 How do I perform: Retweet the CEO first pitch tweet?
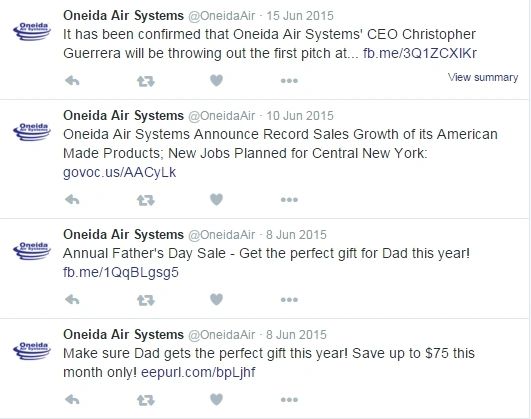pyautogui.click(x=146, y=81)
